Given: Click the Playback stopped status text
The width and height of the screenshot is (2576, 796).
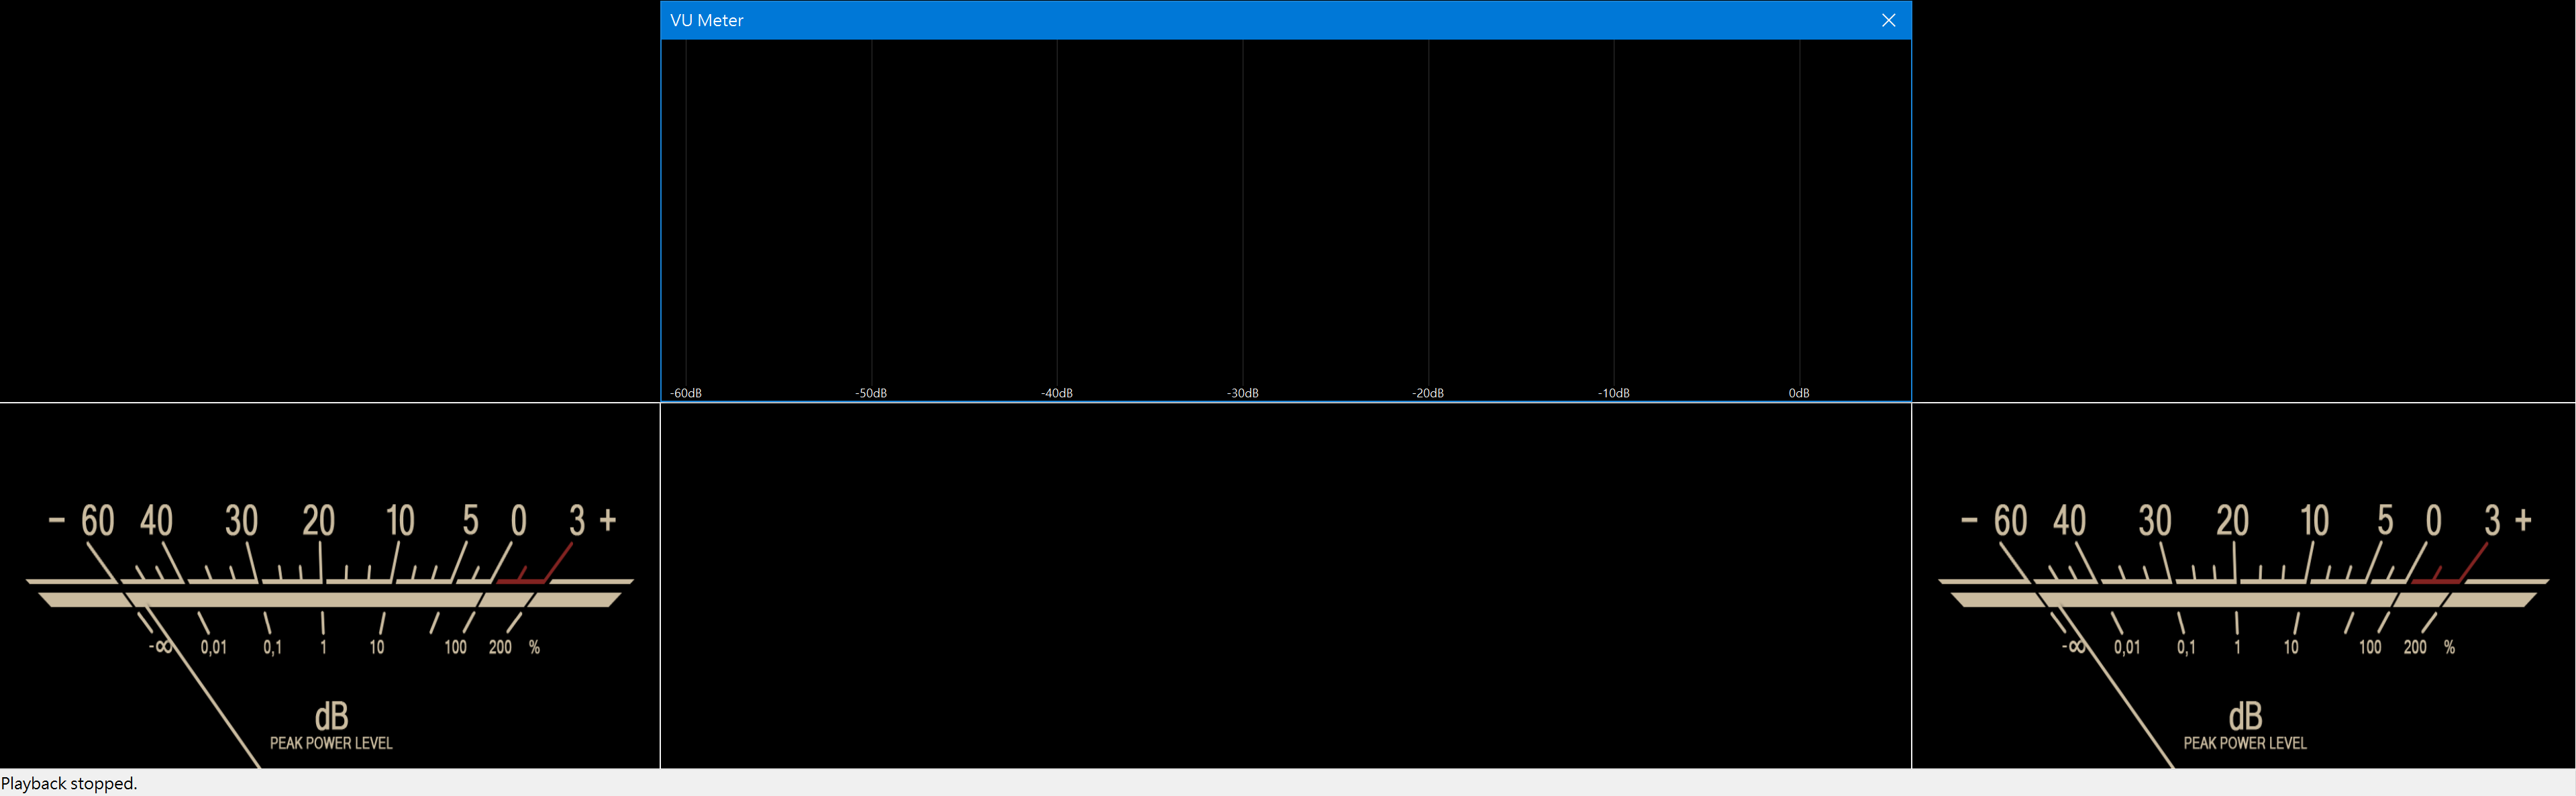Looking at the screenshot, I should (69, 783).
